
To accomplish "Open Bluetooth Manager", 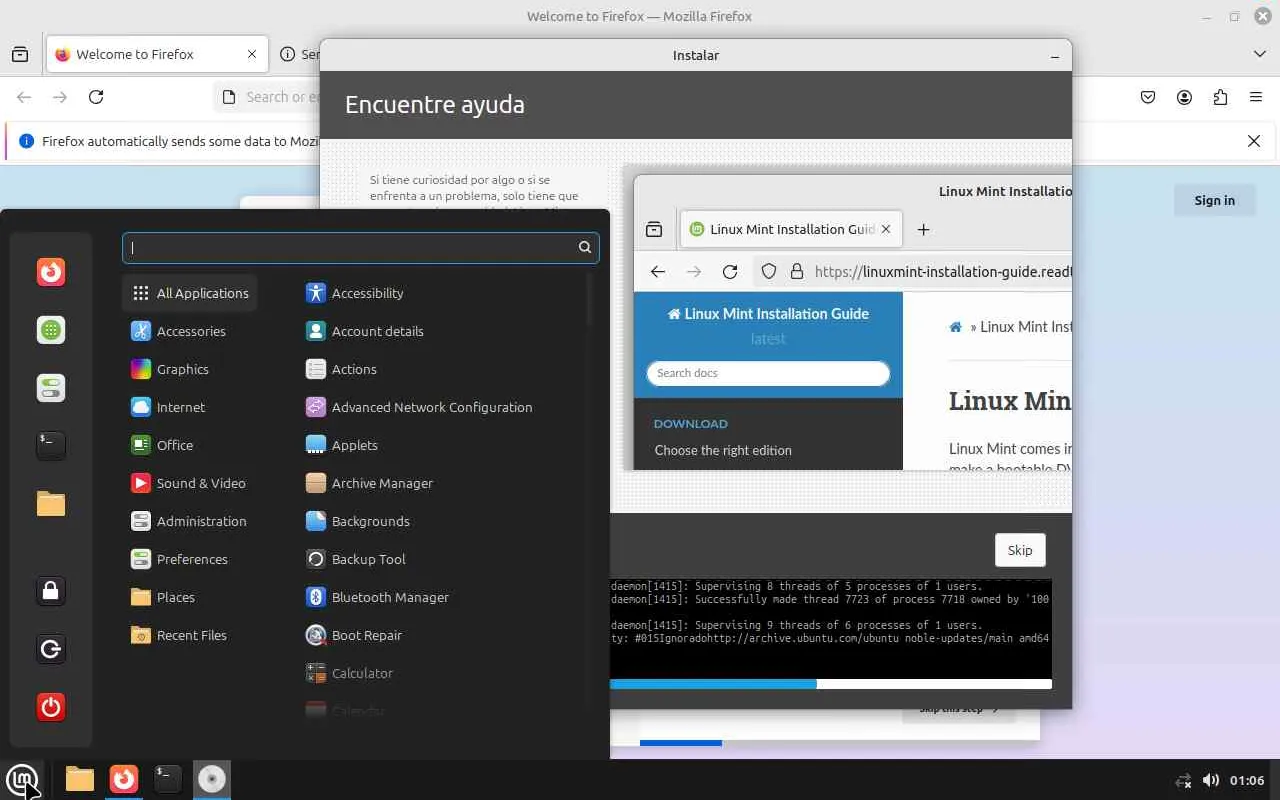I will (440, 597).
